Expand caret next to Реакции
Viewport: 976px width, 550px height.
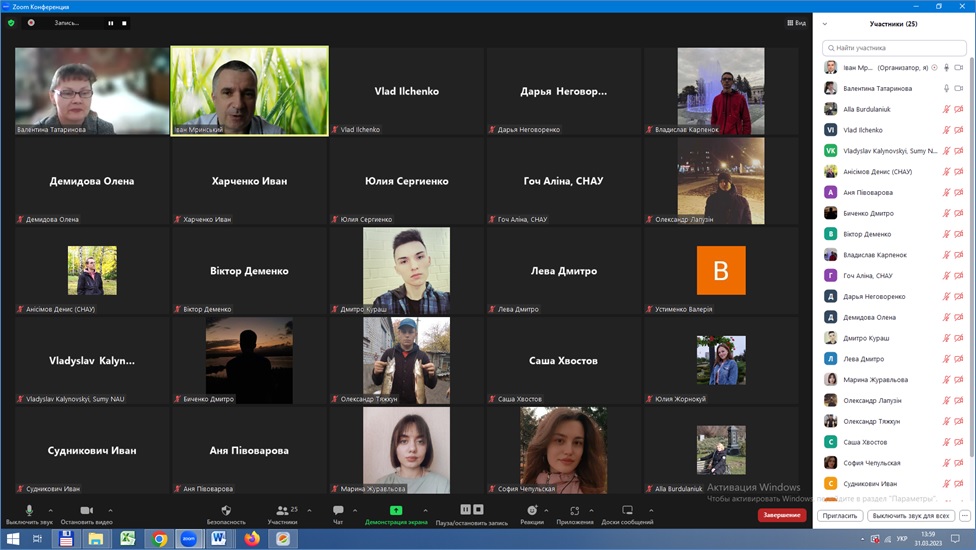click(x=547, y=510)
